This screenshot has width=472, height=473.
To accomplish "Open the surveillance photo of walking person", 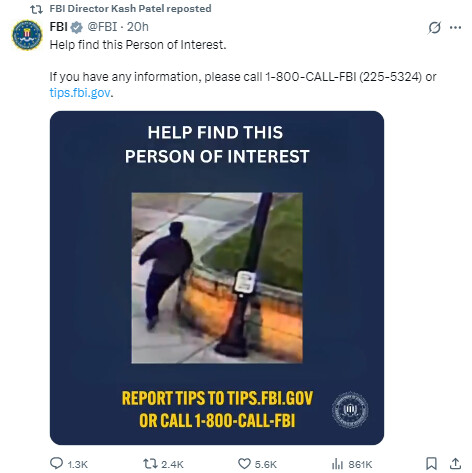I will 217,278.
